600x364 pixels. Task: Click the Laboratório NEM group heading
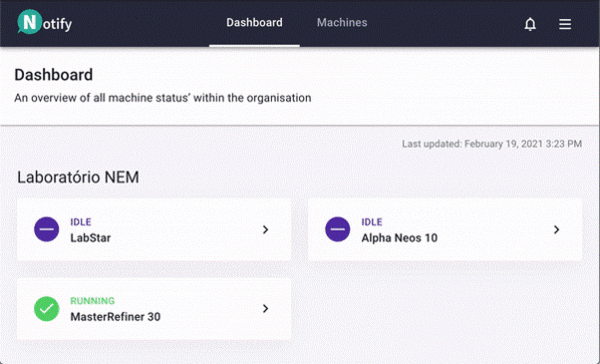[78, 177]
